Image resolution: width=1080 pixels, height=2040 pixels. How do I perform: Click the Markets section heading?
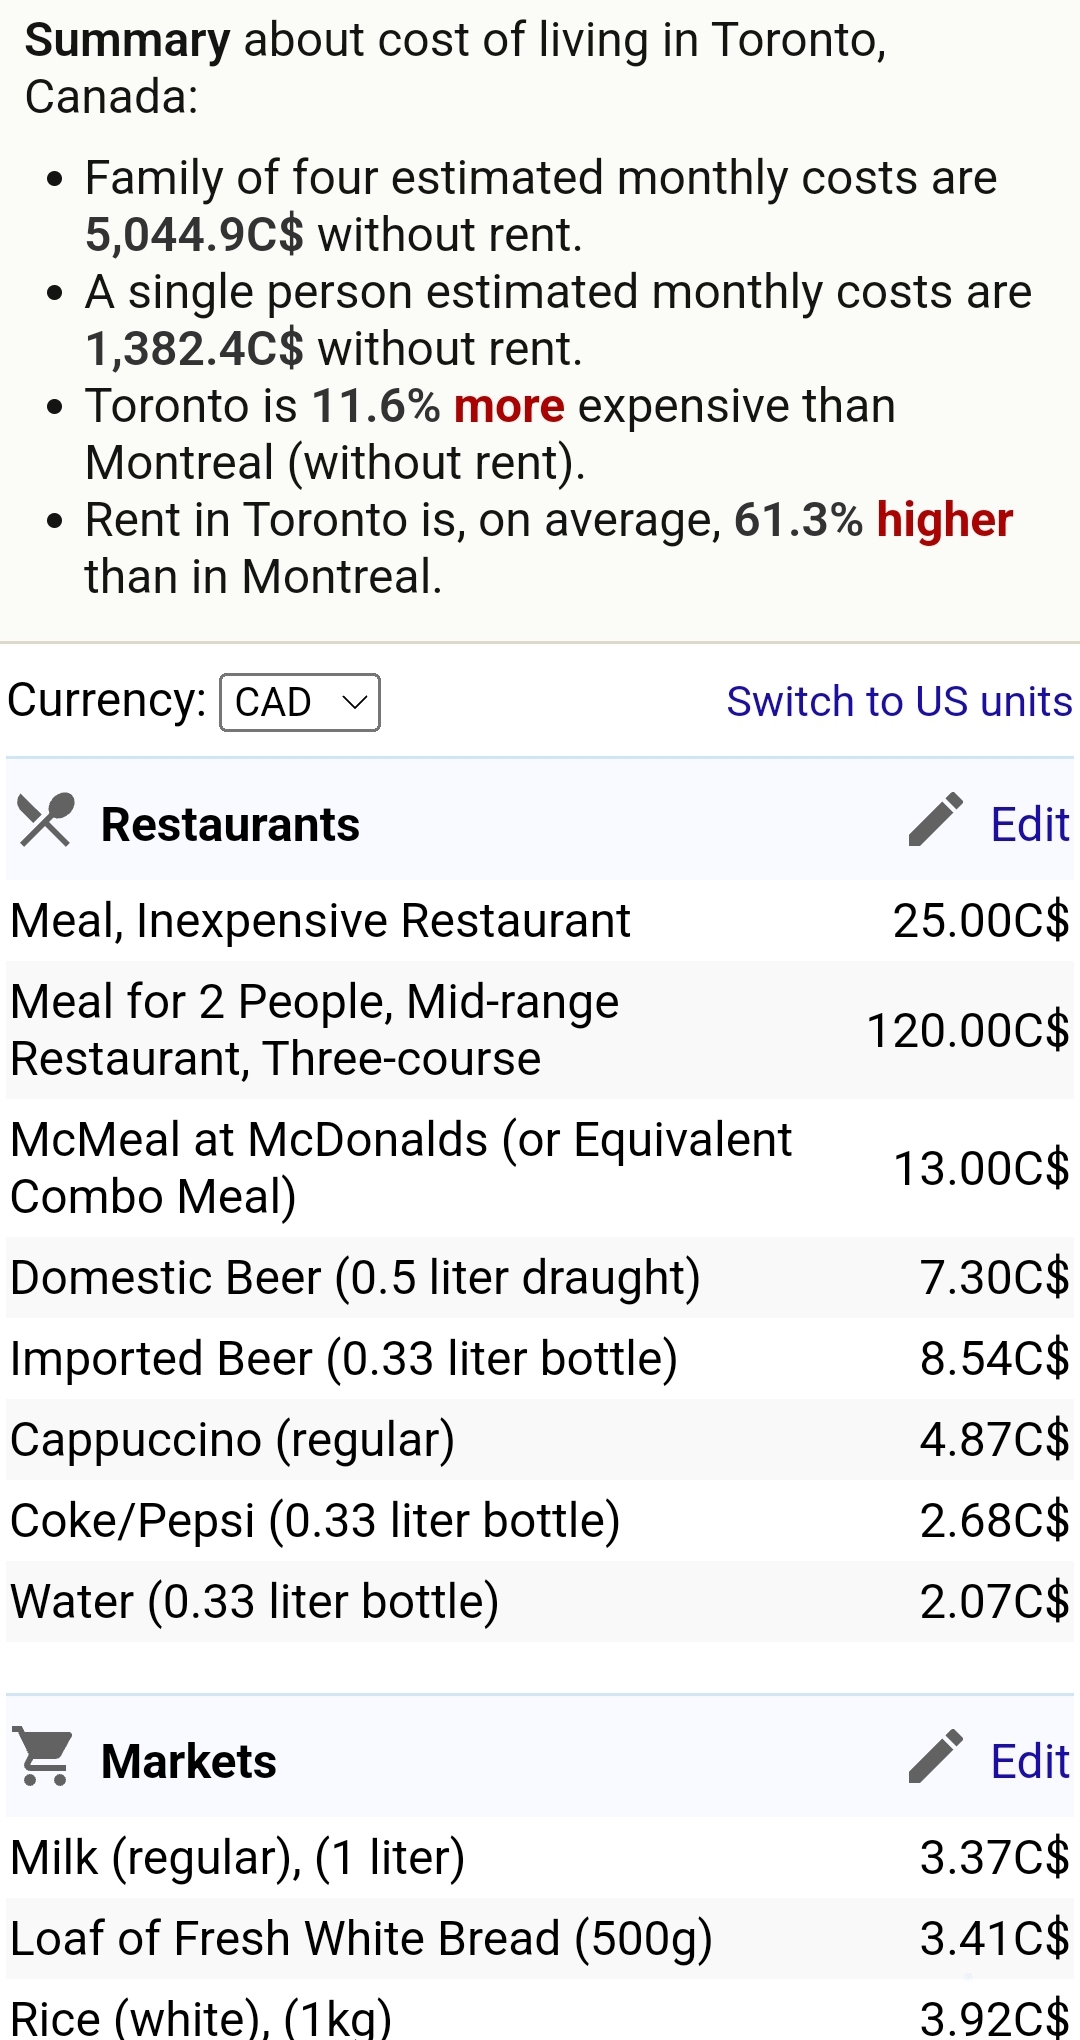[189, 1761]
